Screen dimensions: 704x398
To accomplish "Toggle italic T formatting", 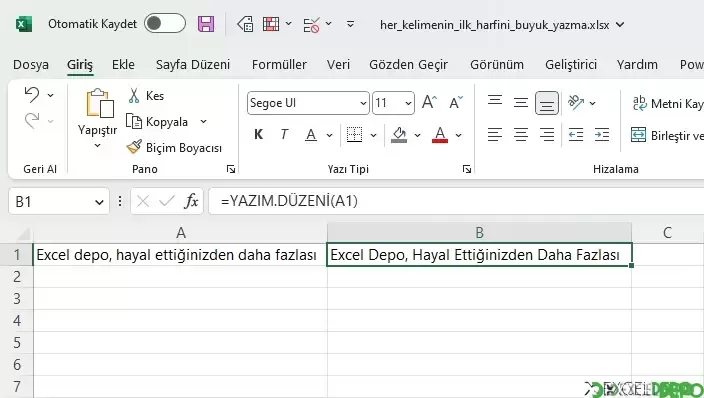I will point(284,134).
